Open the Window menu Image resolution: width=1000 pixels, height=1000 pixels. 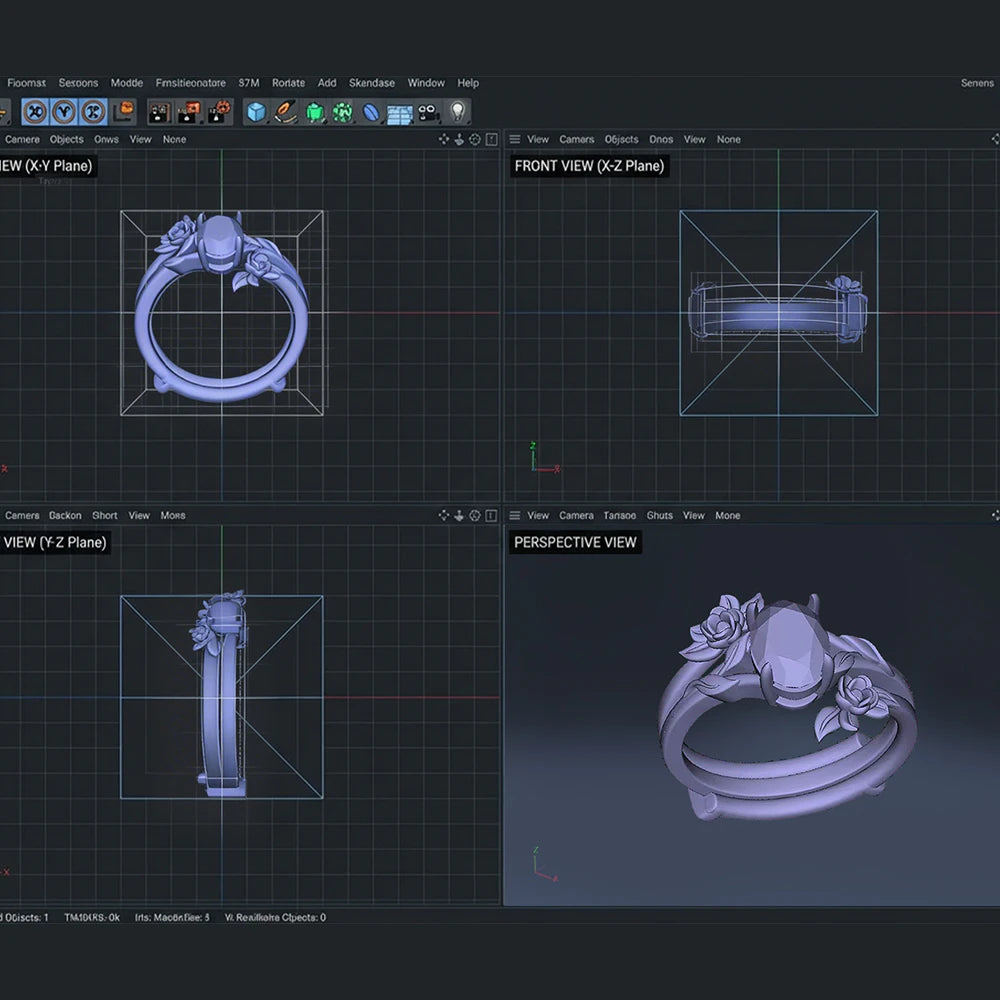[x=426, y=83]
